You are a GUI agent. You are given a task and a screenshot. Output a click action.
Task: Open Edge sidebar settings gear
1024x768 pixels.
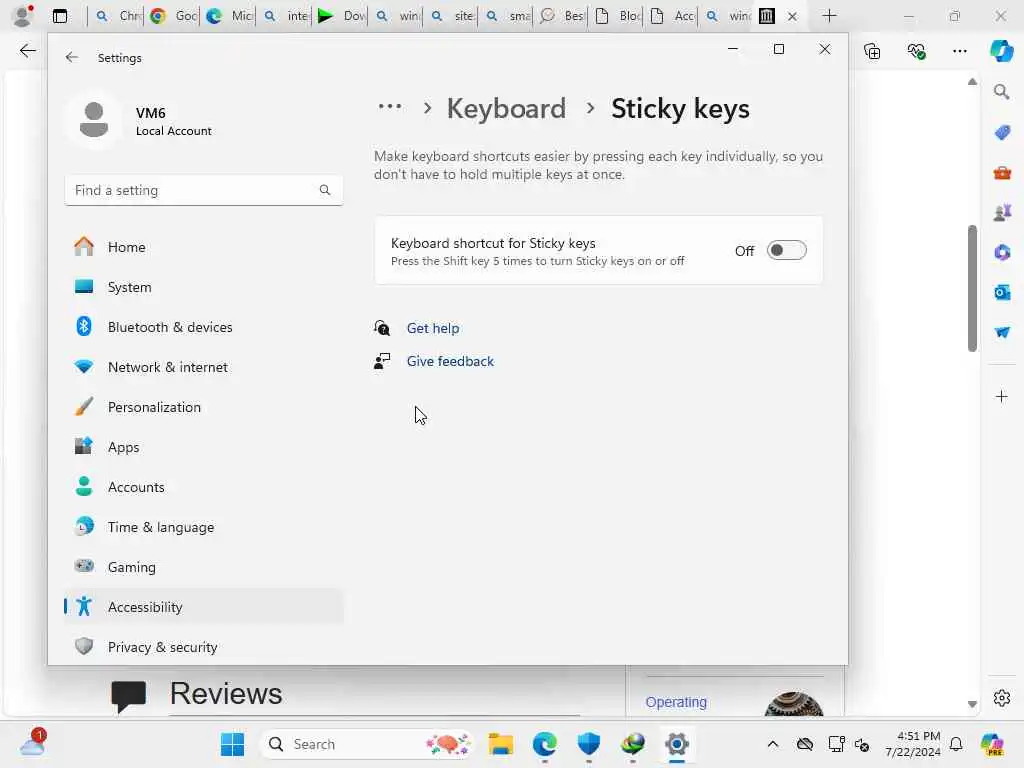click(1002, 698)
